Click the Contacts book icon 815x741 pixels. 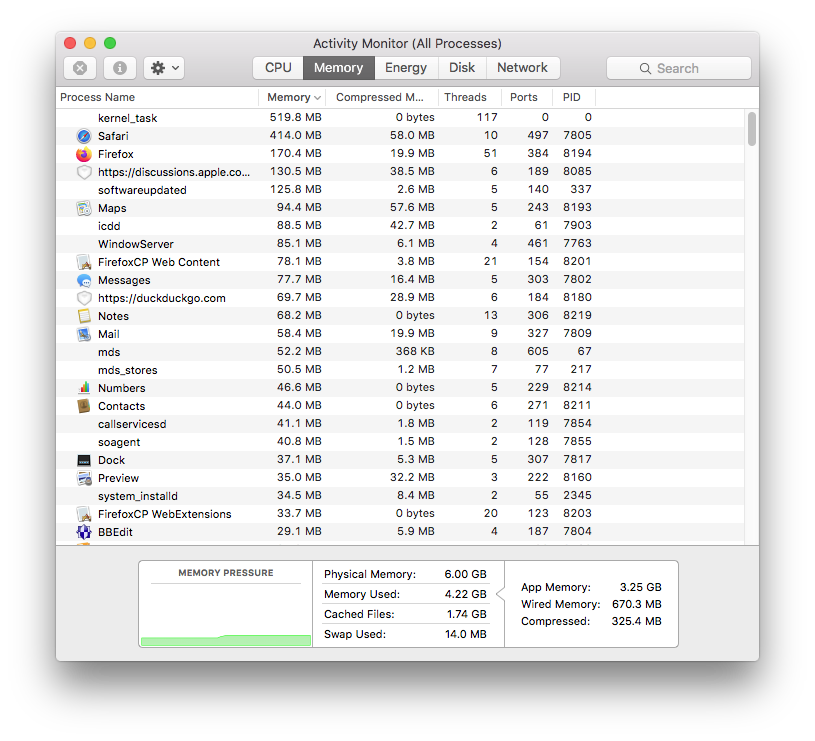click(x=84, y=406)
